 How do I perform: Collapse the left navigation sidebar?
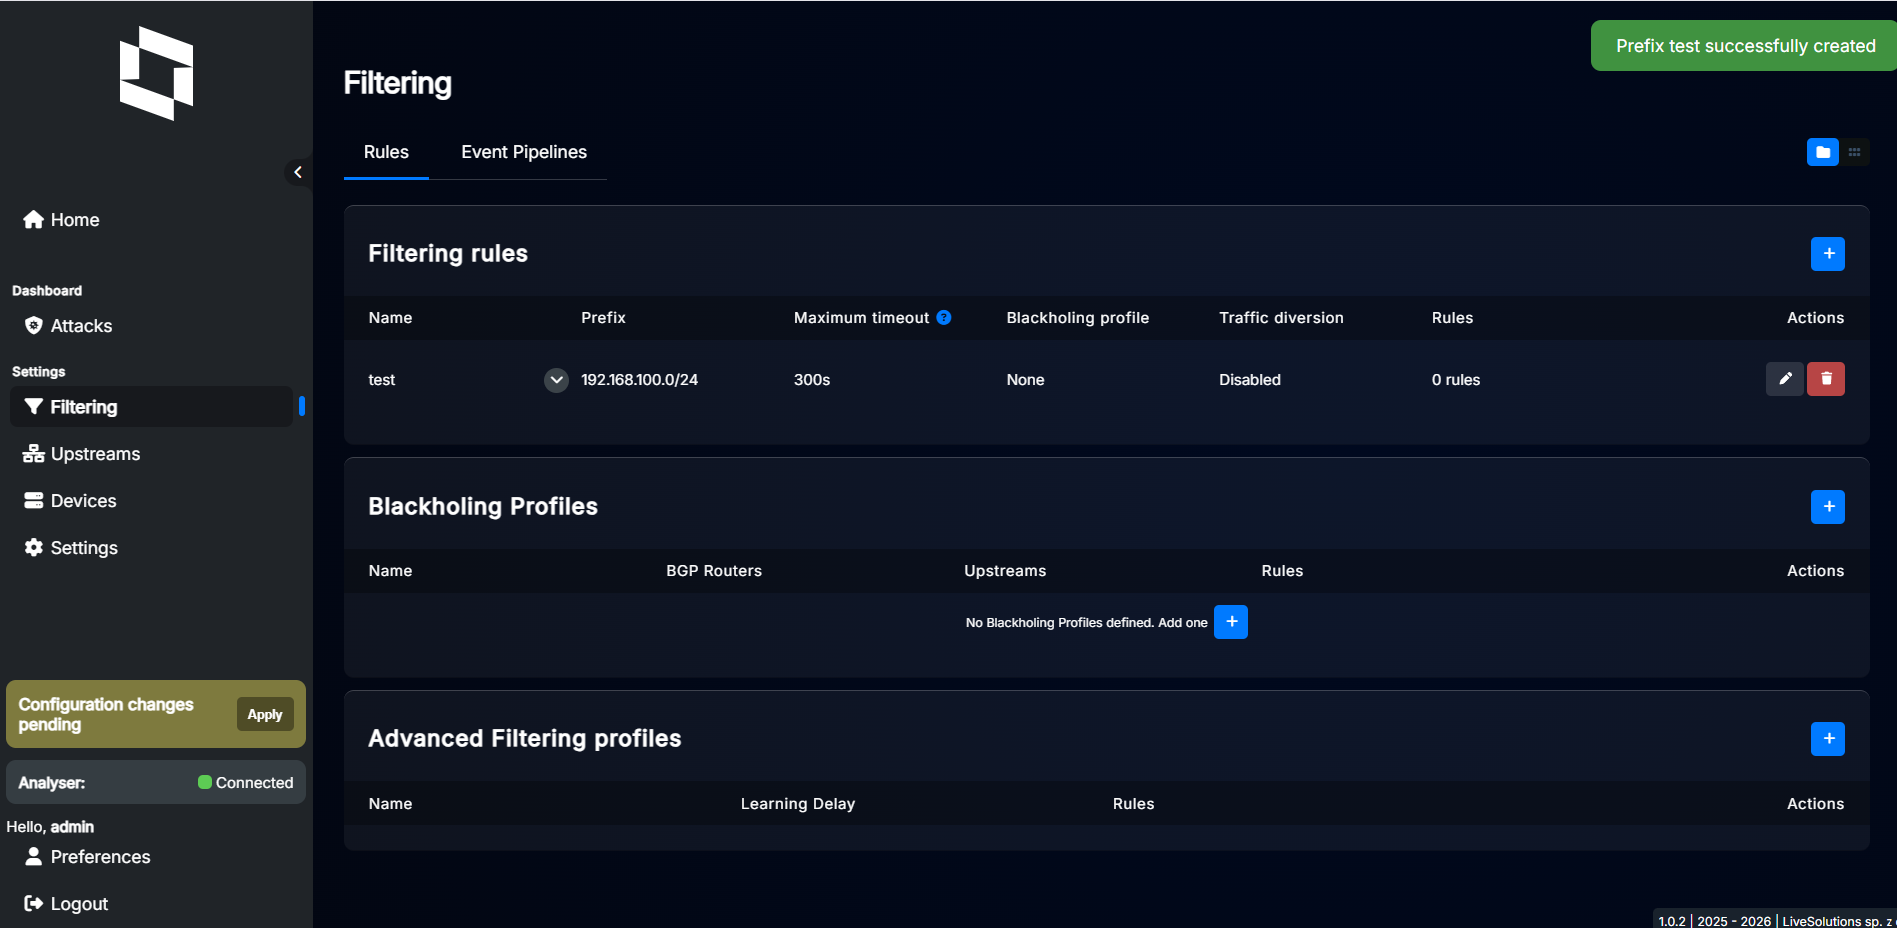coord(297,171)
